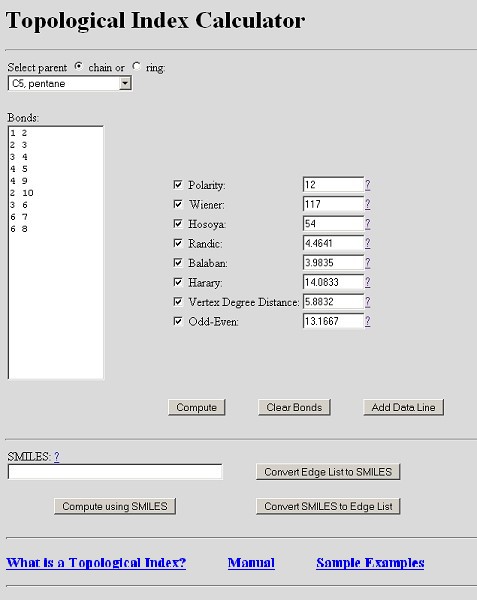Open help for the Polarity index

(x=368, y=185)
